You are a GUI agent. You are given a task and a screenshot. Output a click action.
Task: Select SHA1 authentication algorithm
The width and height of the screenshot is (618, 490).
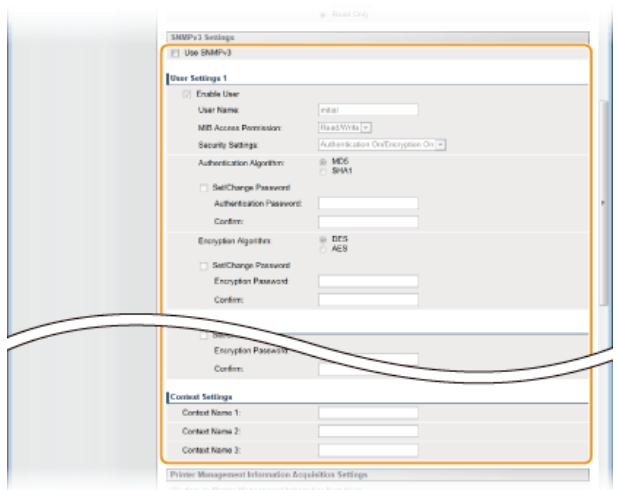pos(323,171)
